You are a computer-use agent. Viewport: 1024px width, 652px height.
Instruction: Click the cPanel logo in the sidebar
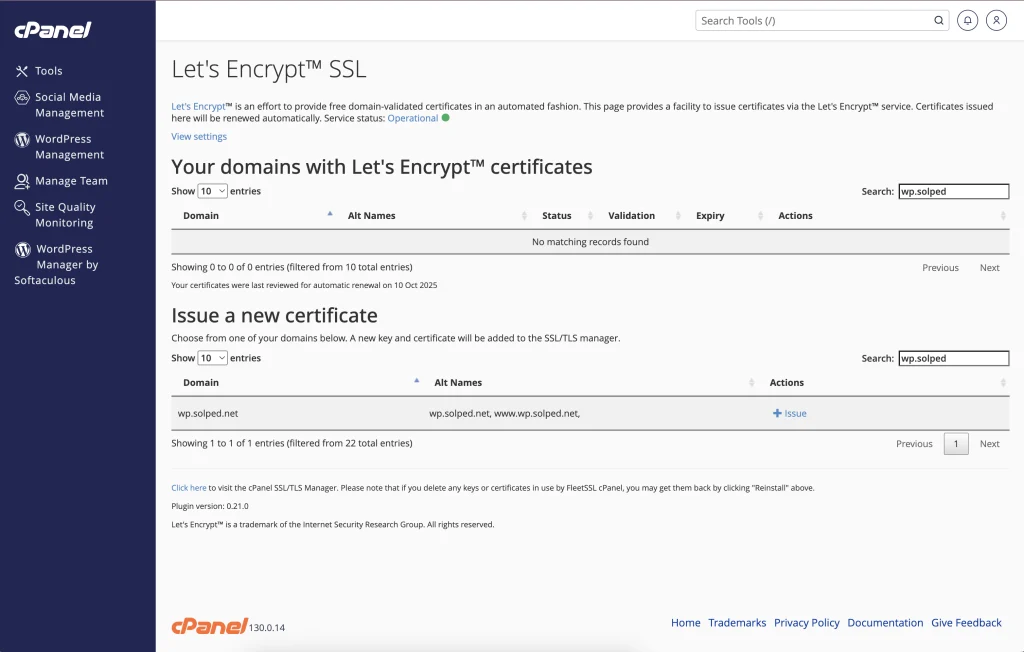pyautogui.click(x=53, y=30)
